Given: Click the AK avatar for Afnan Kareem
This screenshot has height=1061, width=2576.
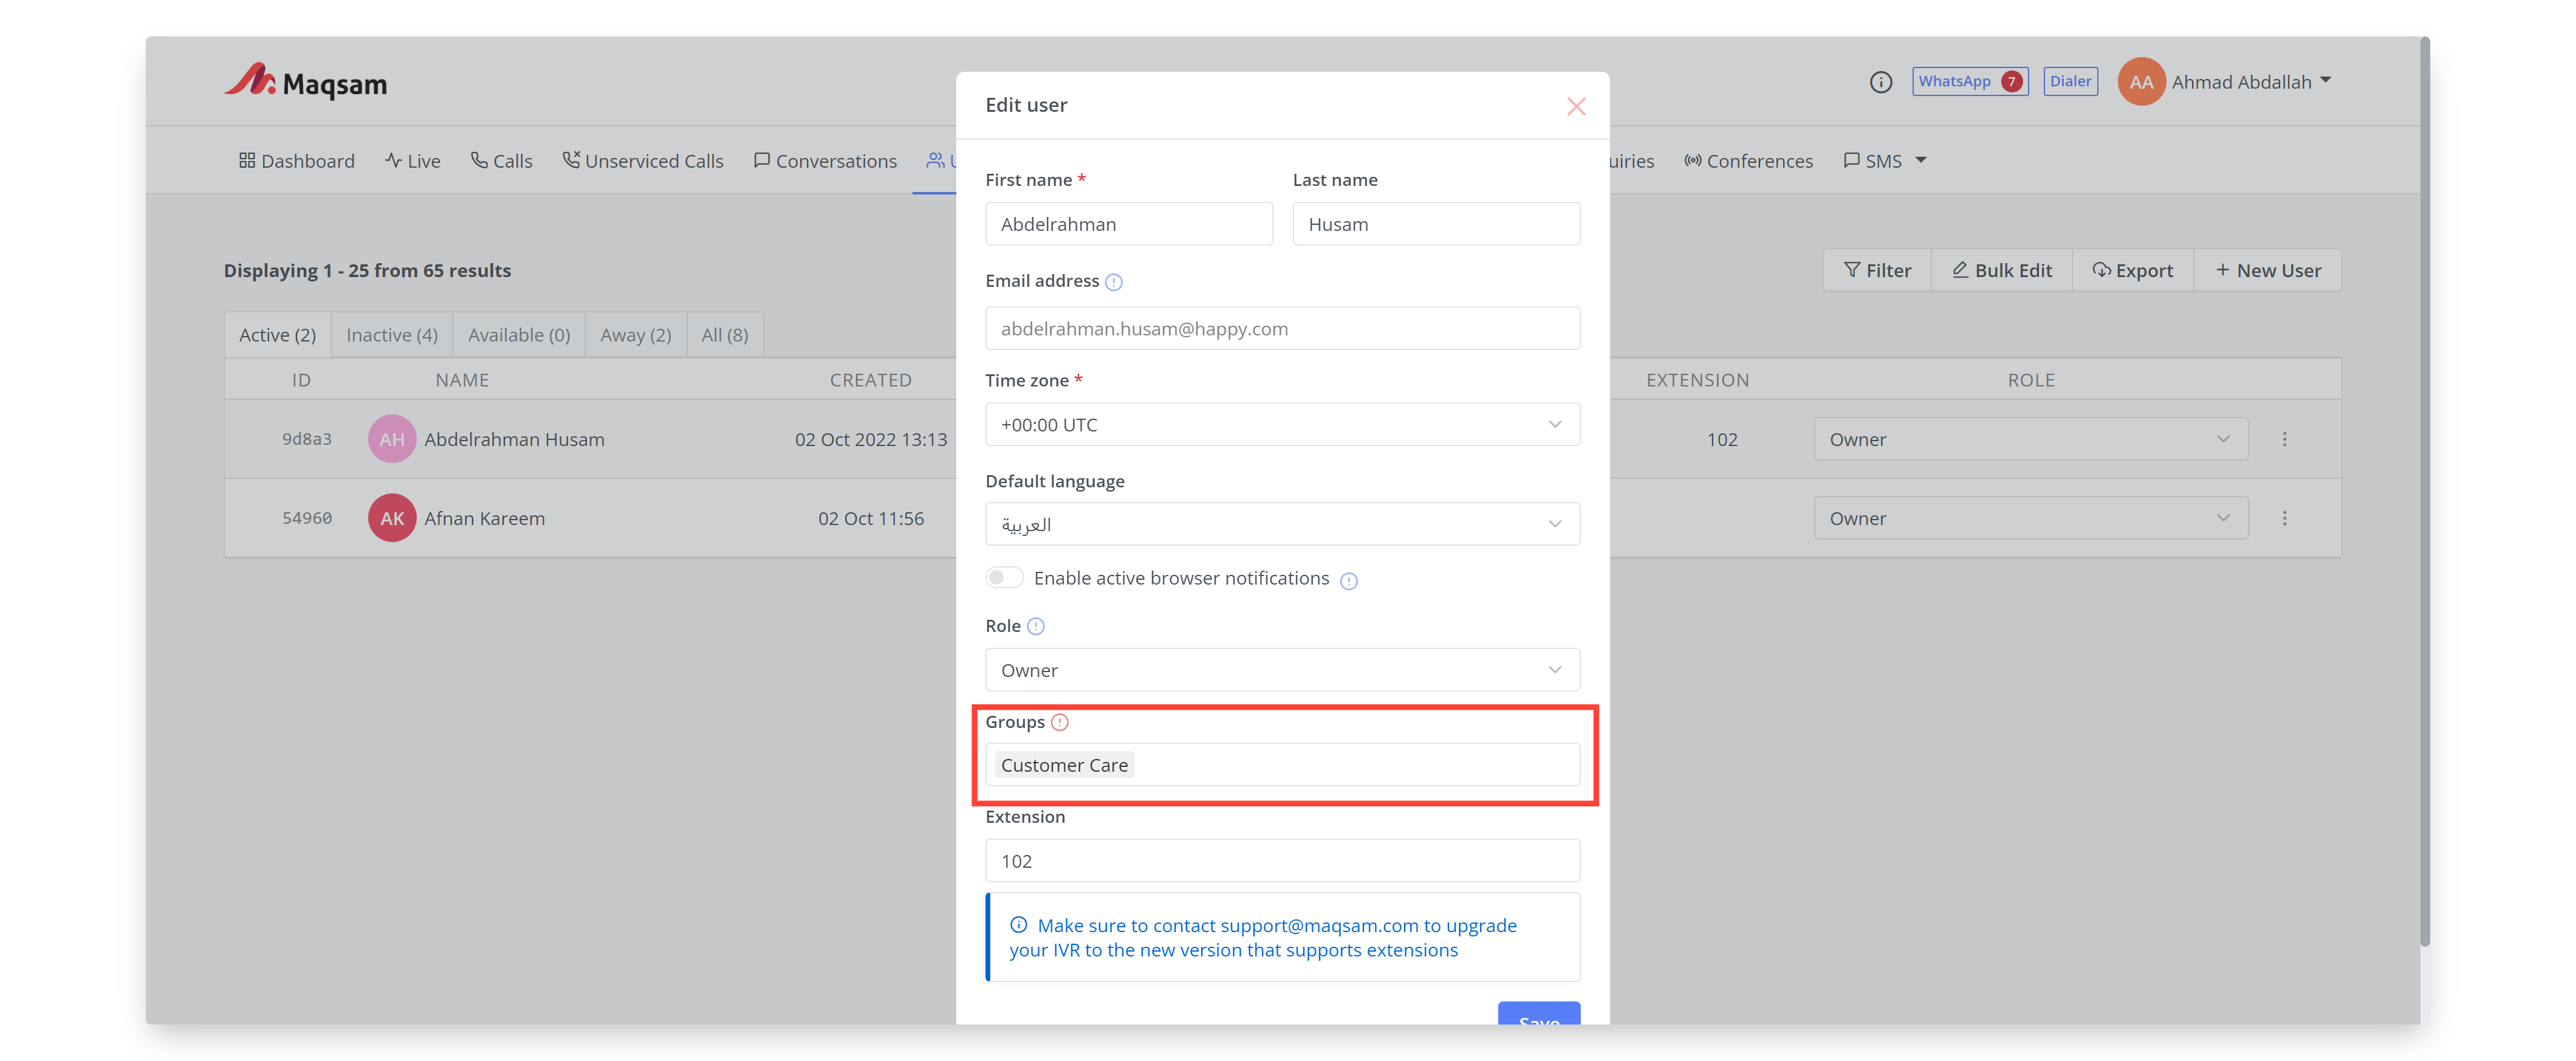Looking at the screenshot, I should click(392, 518).
